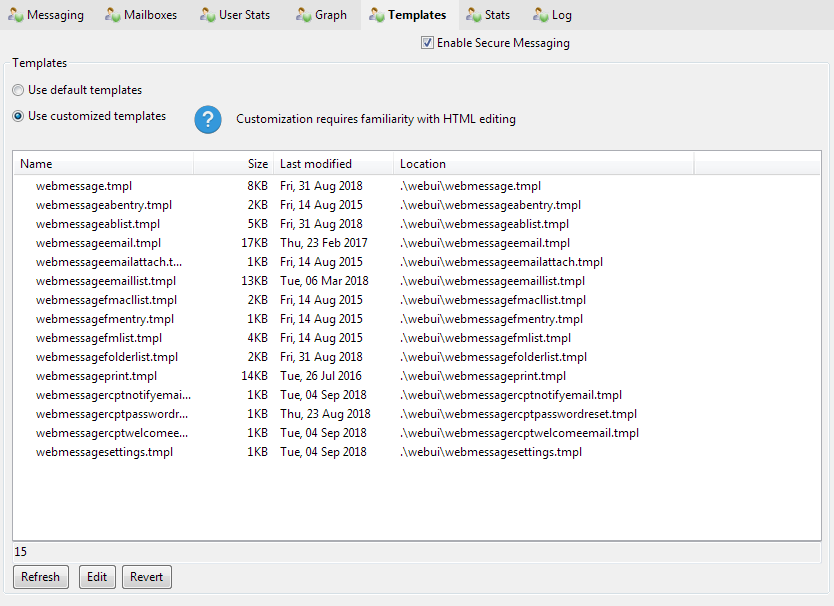Click the blue question mark help icon
Image resolution: width=834 pixels, height=606 pixels.
[x=208, y=118]
